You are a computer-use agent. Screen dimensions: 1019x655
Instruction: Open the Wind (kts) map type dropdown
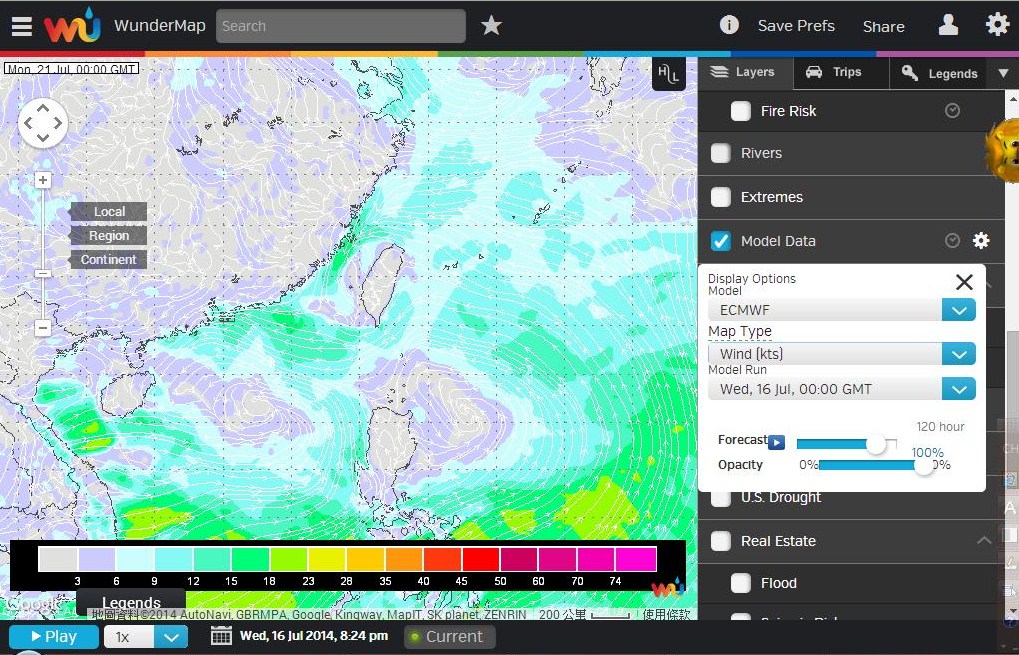coord(958,354)
